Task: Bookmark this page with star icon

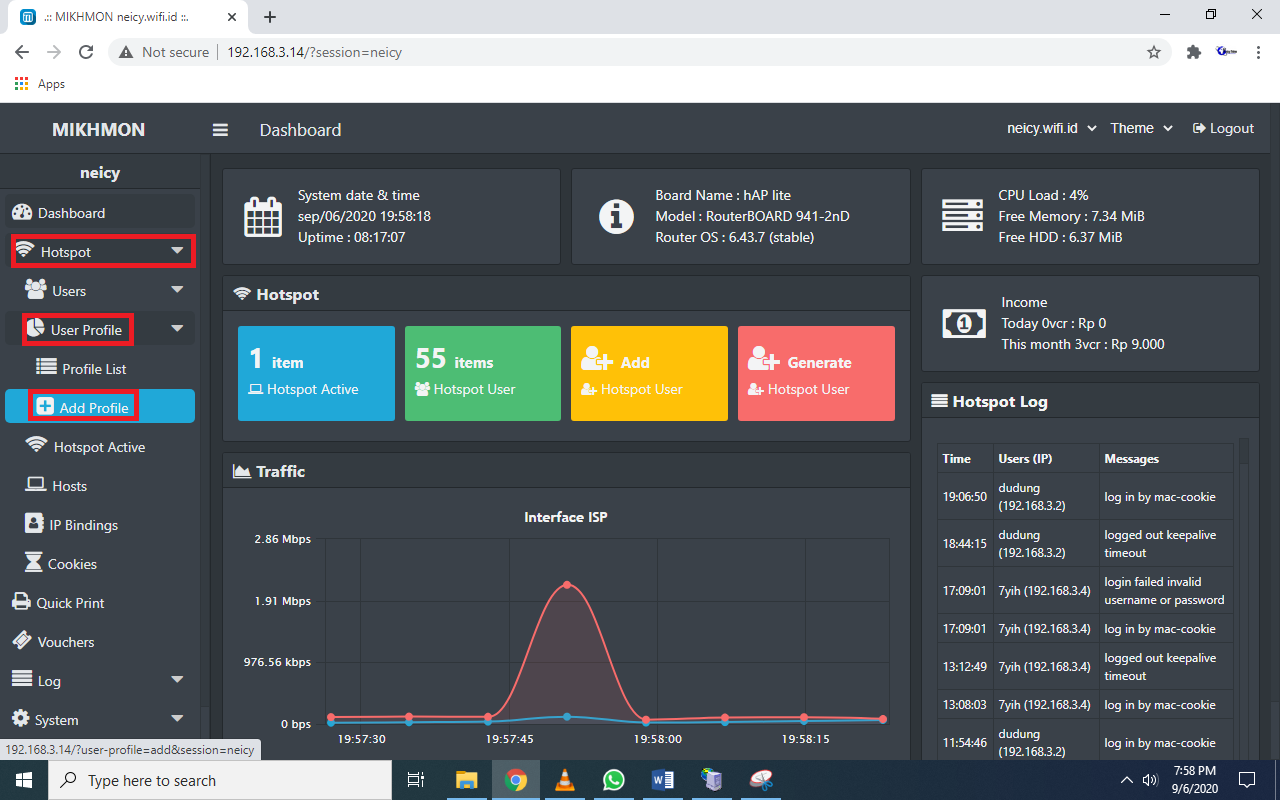Action: point(1154,52)
